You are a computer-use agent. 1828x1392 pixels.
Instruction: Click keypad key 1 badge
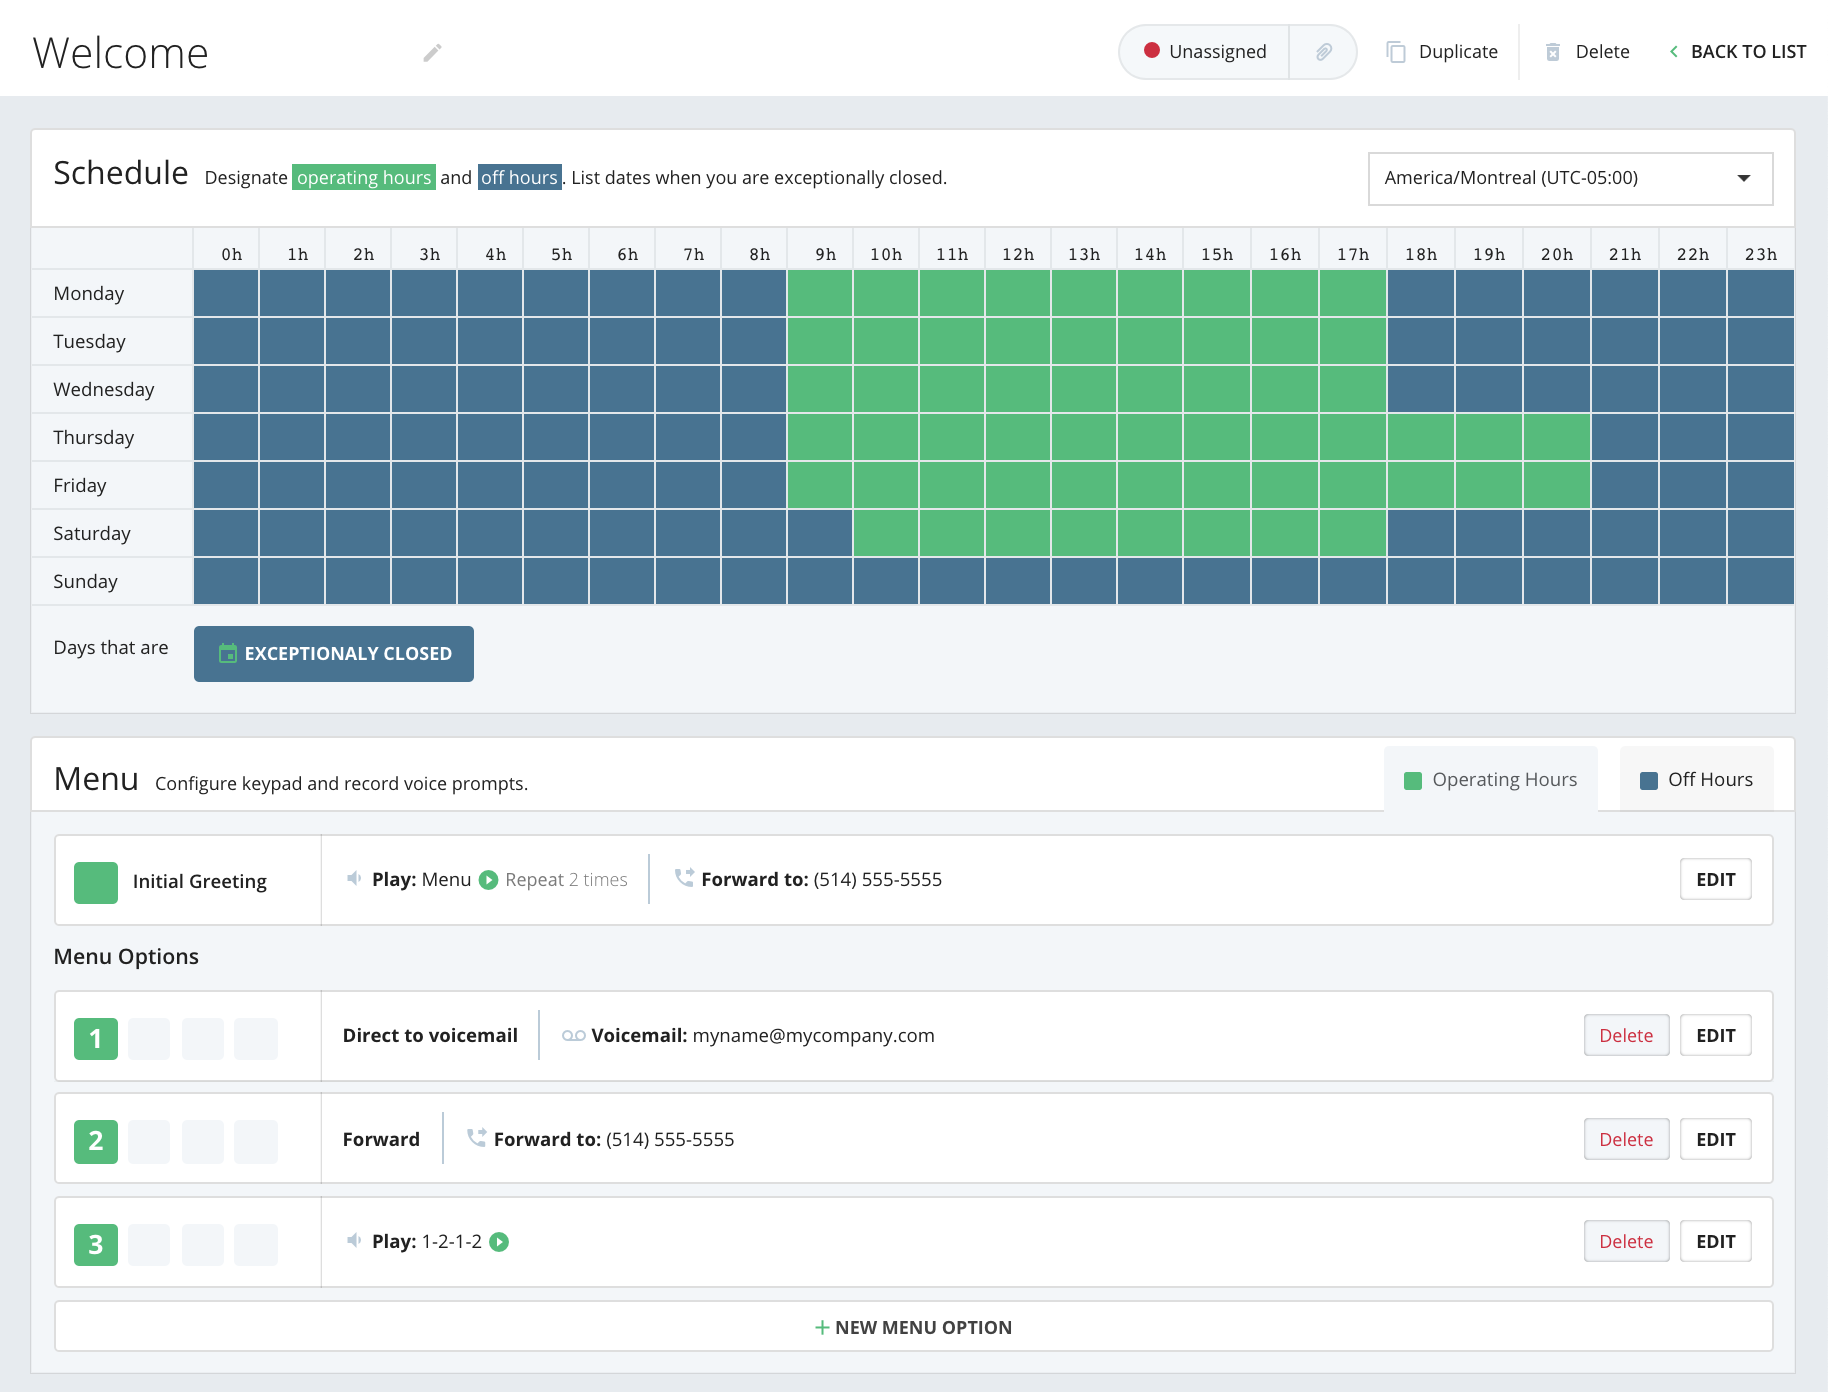(96, 1039)
